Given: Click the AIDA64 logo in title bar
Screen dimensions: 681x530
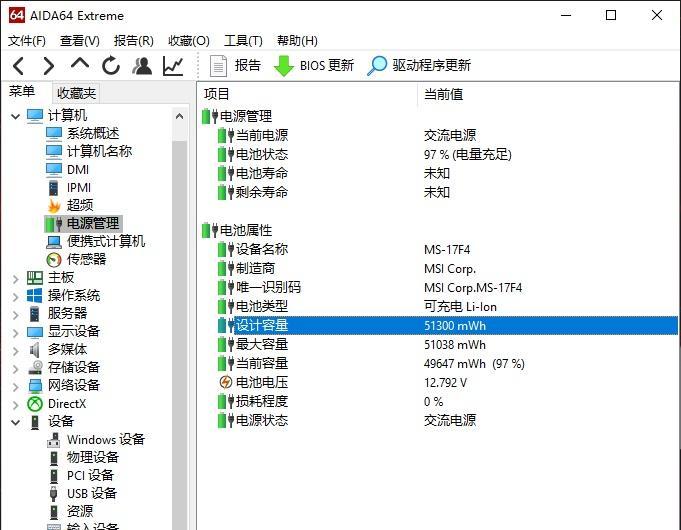Looking at the screenshot, I should [x=17, y=15].
